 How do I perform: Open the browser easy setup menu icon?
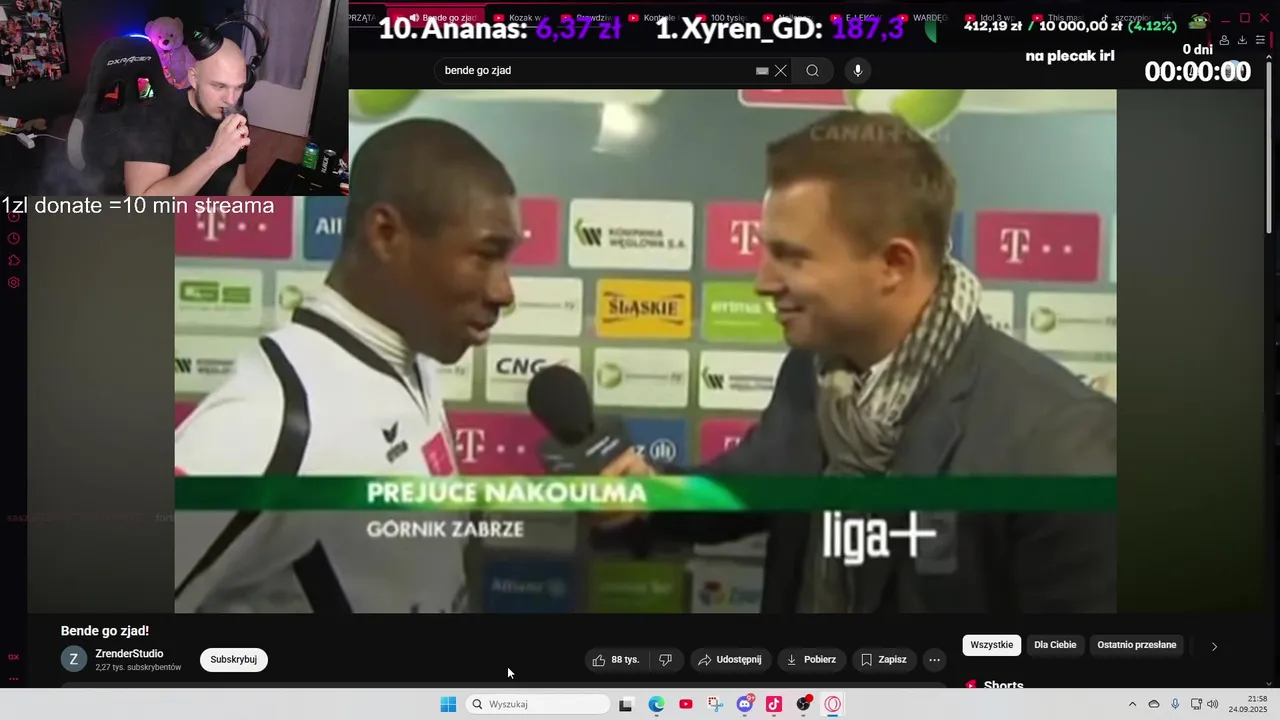coord(1260,40)
